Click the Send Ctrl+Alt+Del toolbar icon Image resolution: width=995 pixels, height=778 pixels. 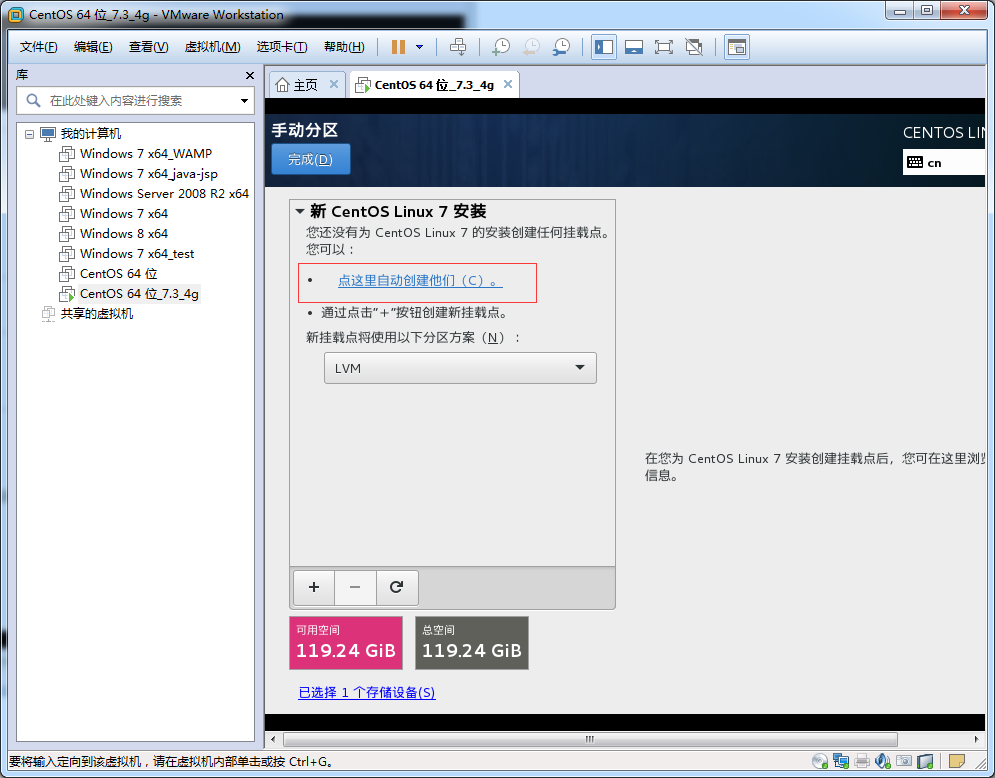tap(458, 47)
